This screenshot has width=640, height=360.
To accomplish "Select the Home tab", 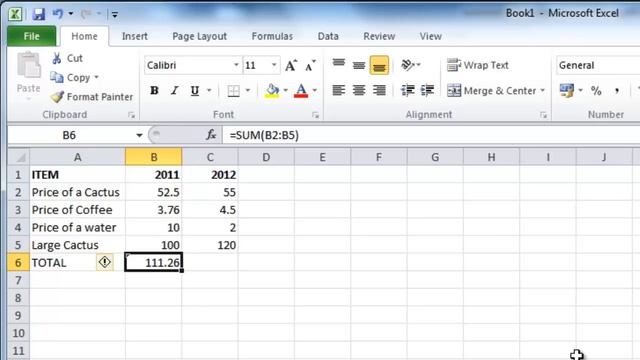I will click(x=84, y=36).
